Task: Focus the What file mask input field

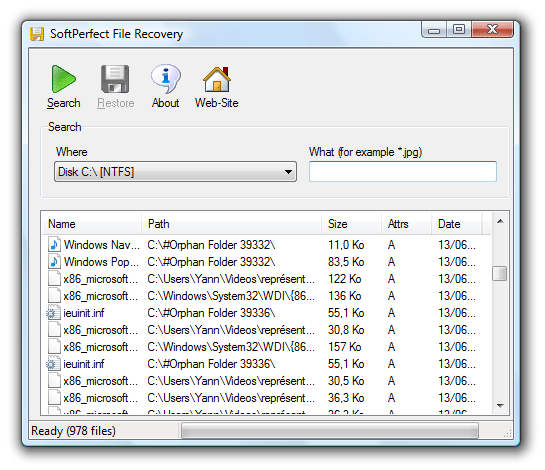Action: pos(403,171)
